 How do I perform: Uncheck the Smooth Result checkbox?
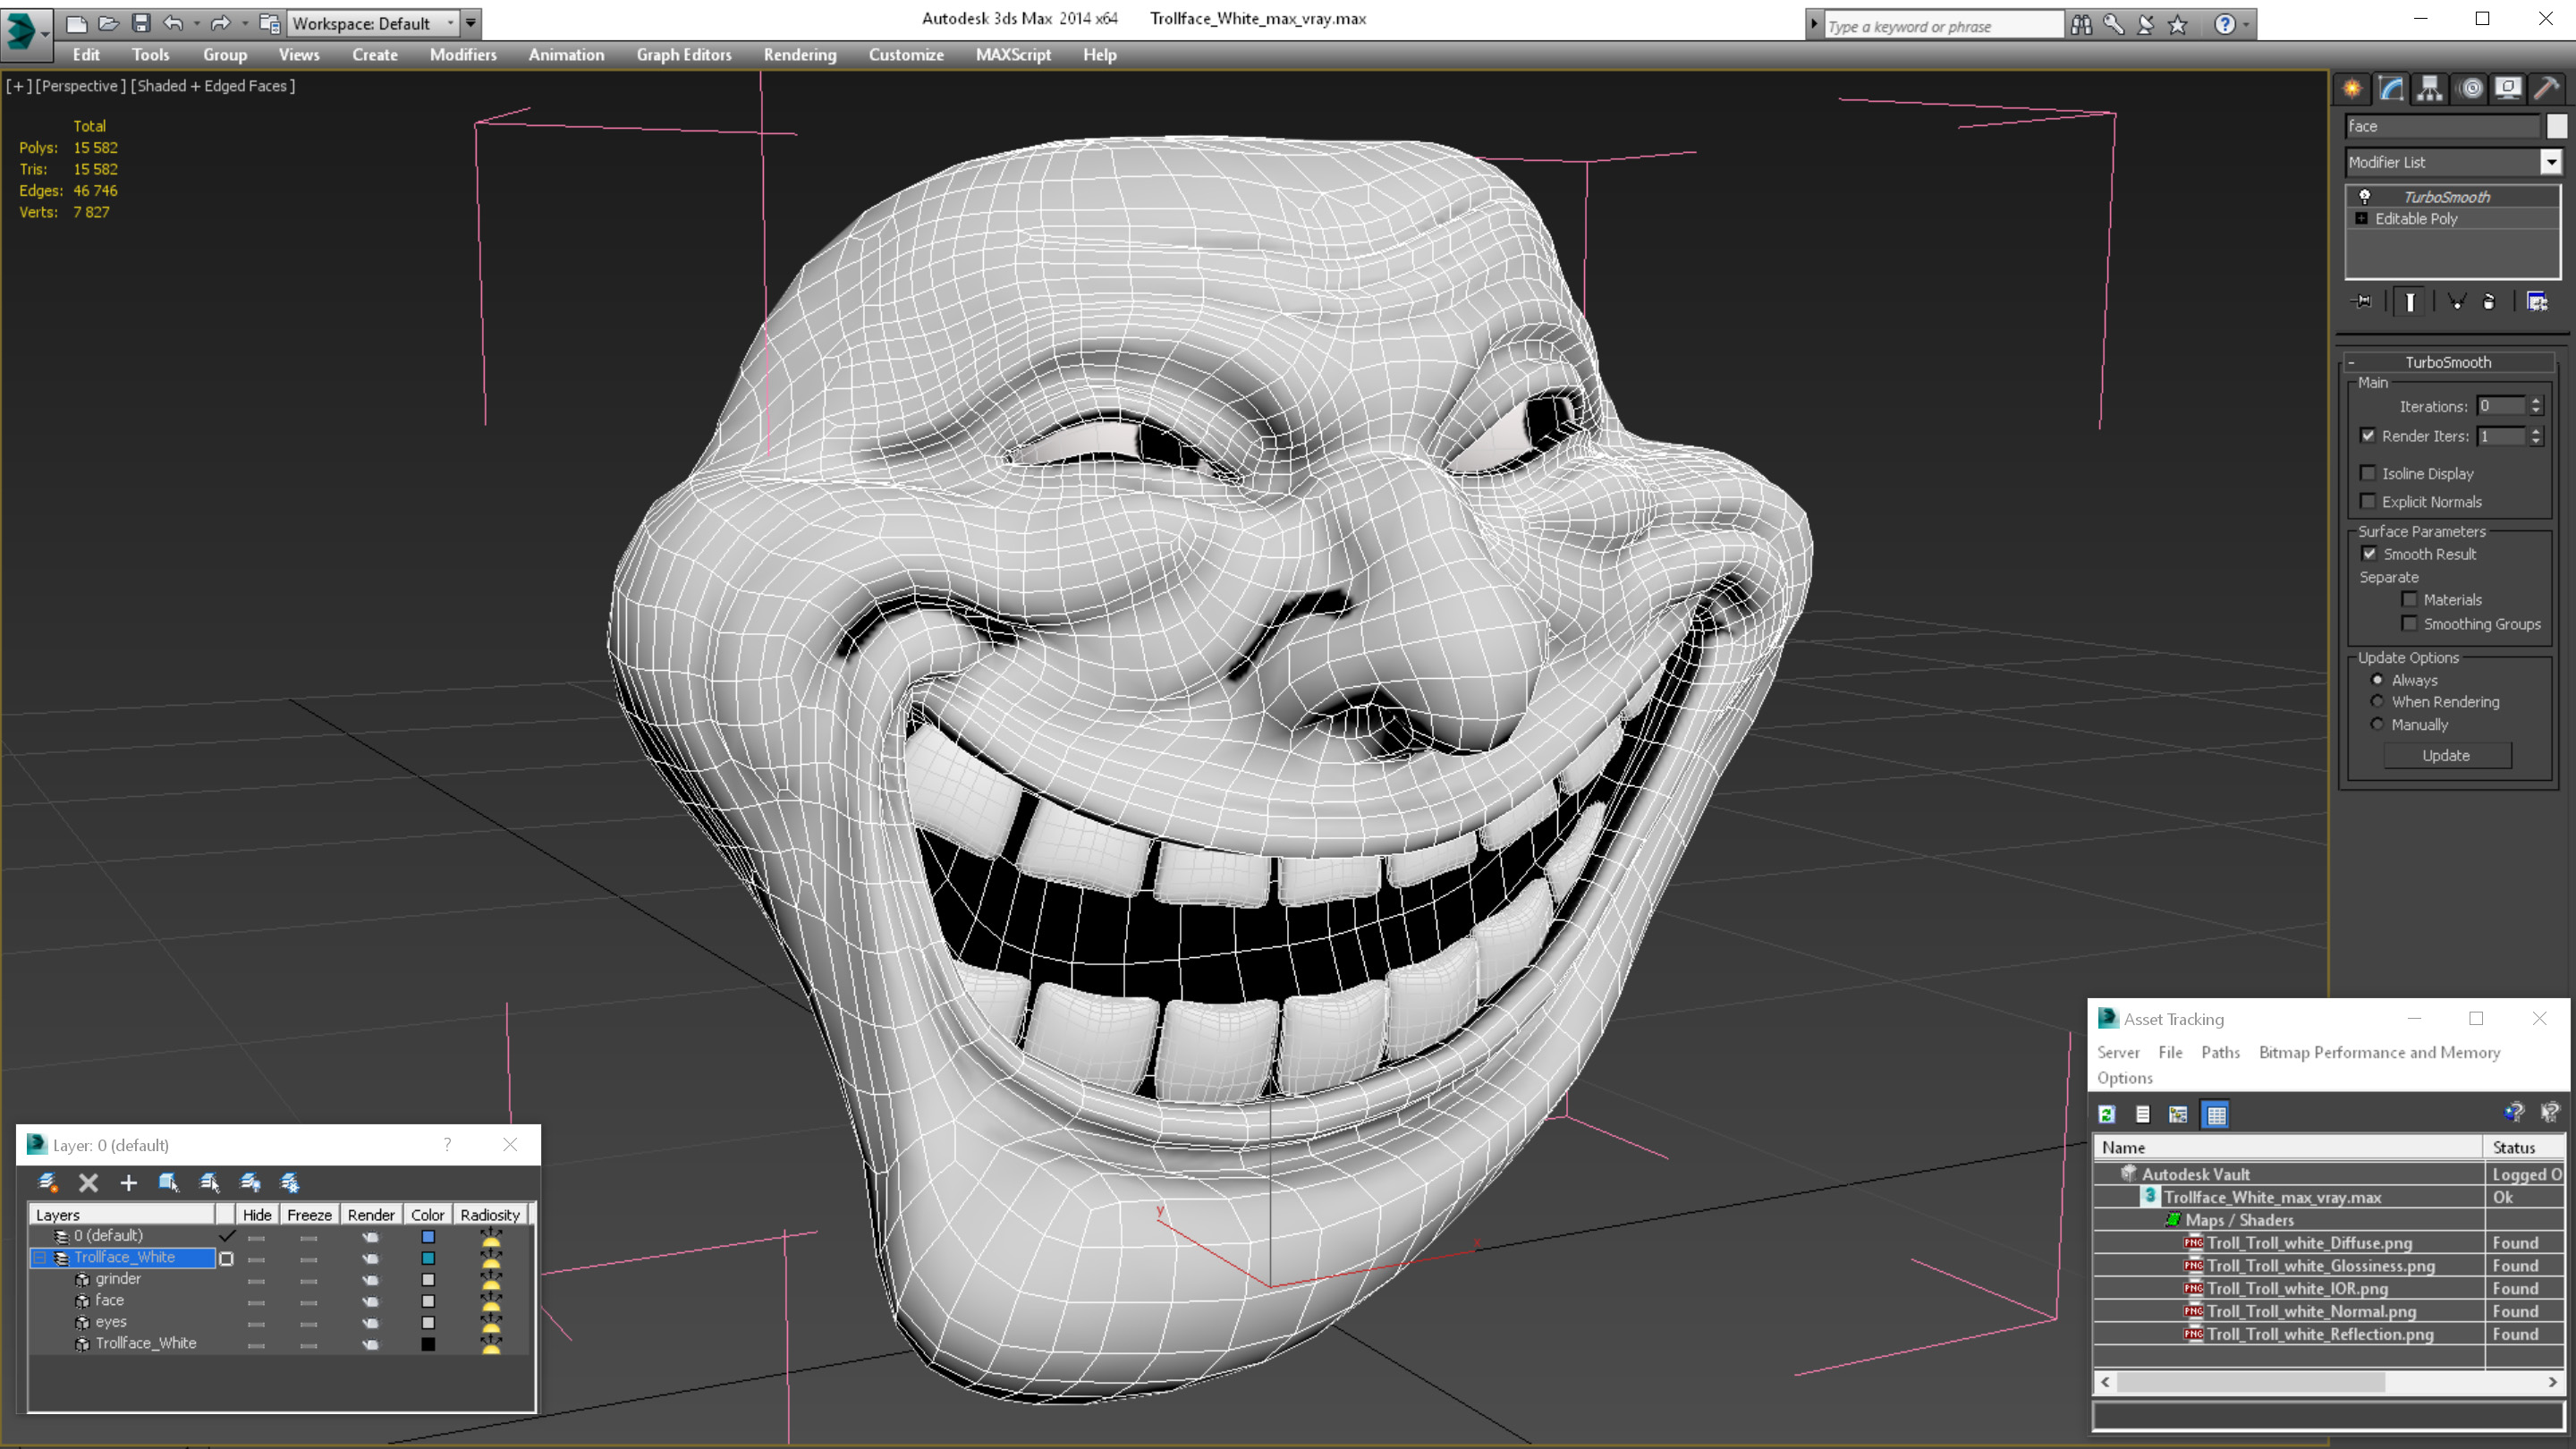click(2369, 553)
